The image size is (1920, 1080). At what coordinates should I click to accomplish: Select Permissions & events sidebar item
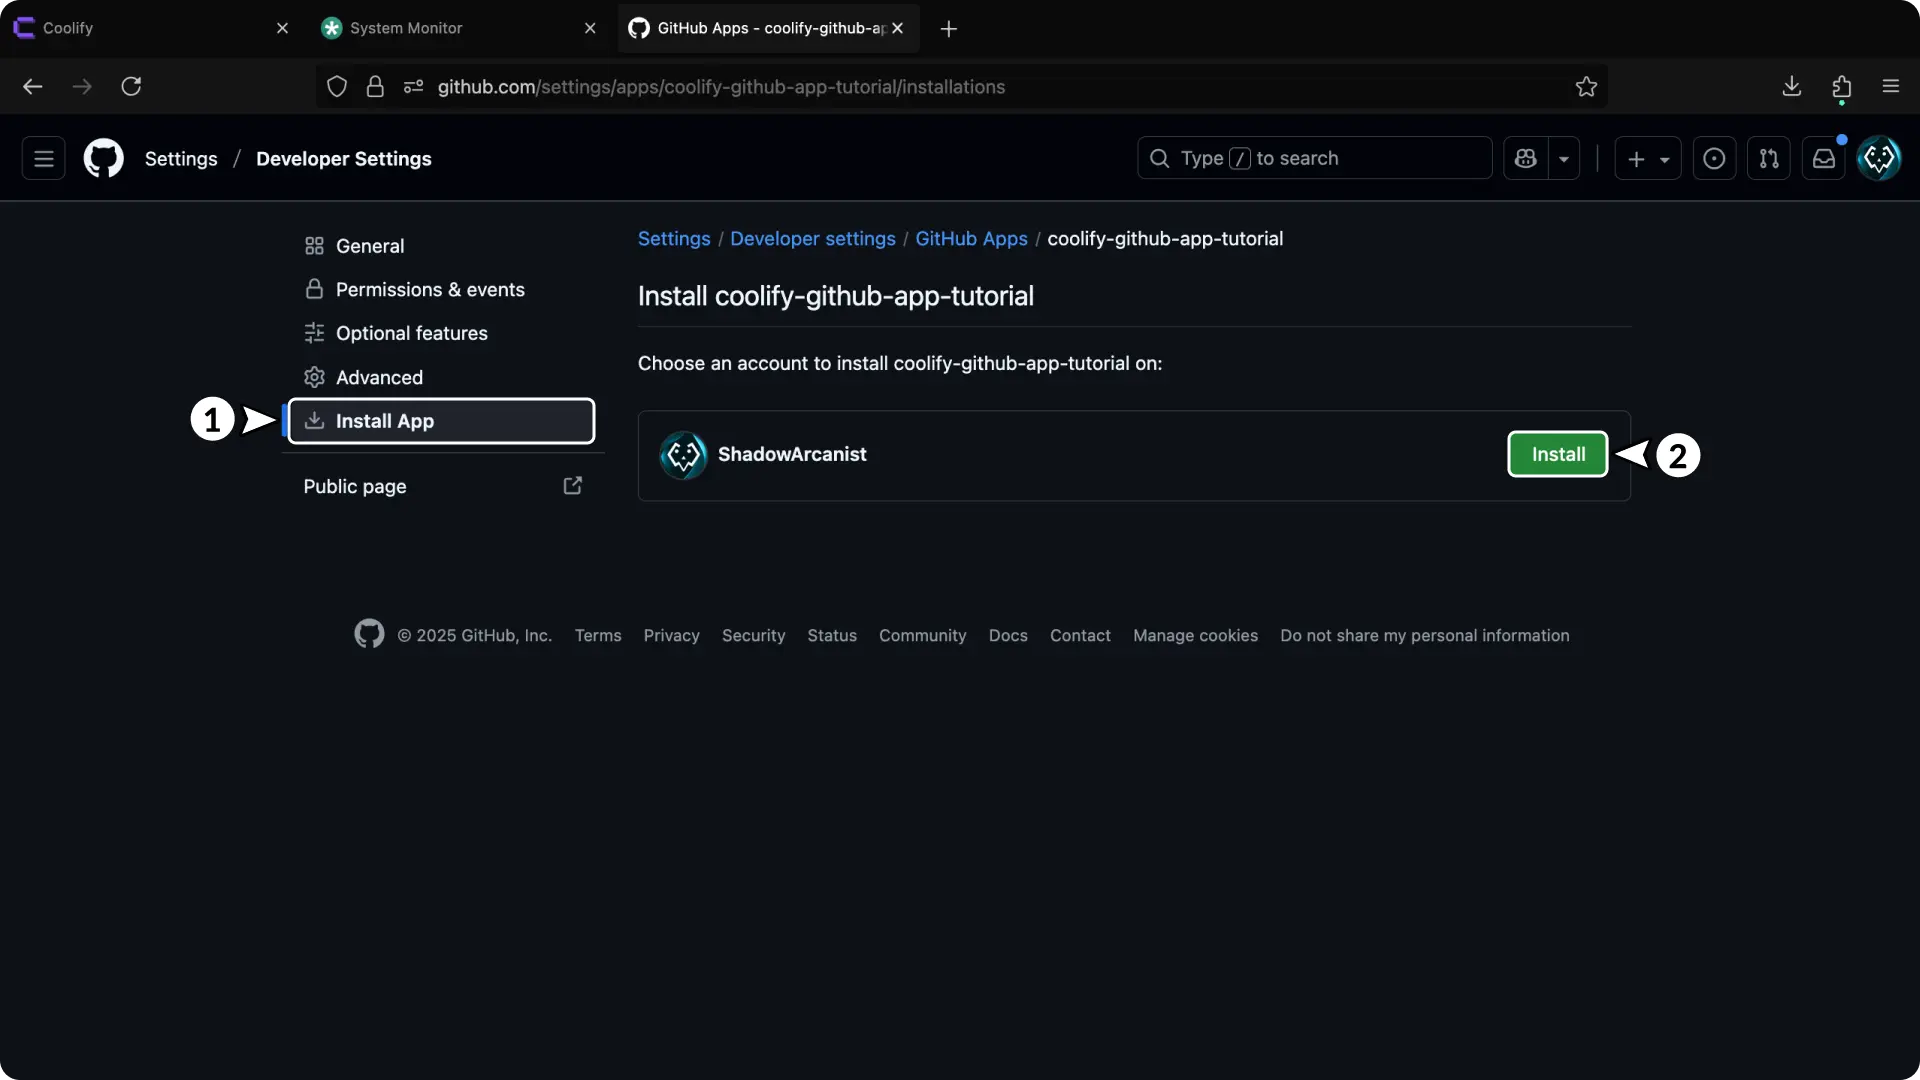click(430, 289)
